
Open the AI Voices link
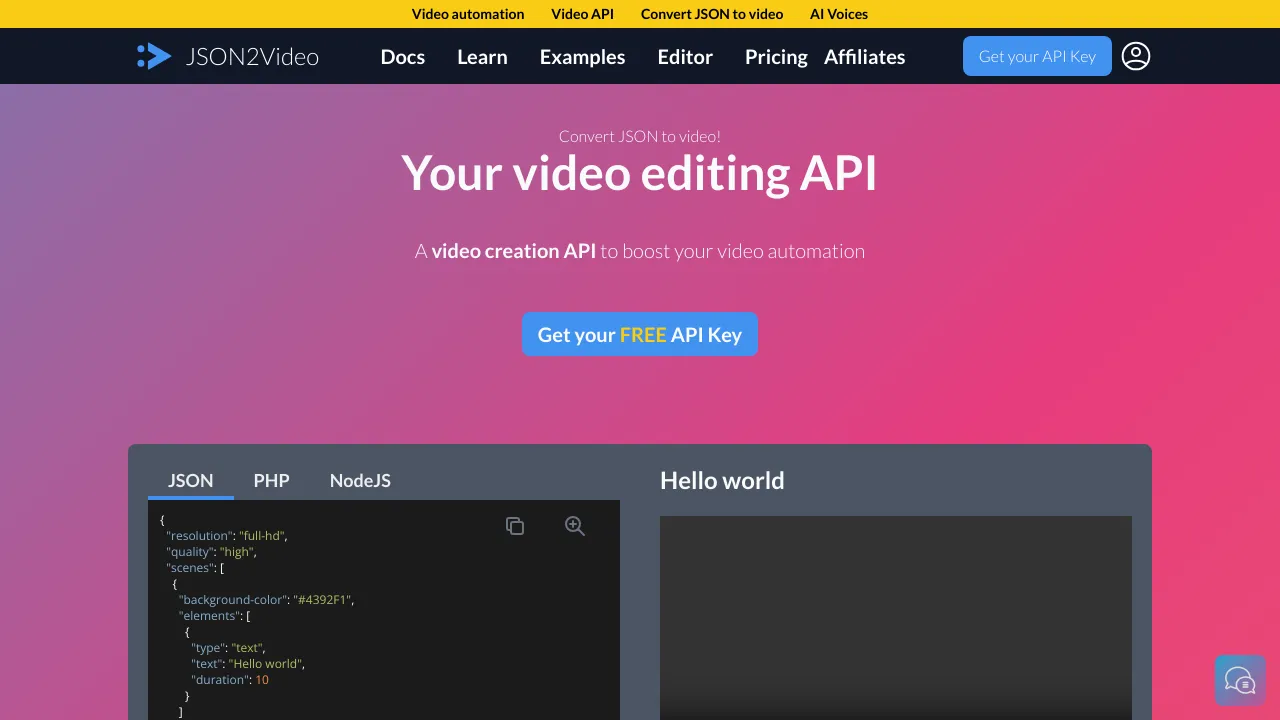(839, 14)
